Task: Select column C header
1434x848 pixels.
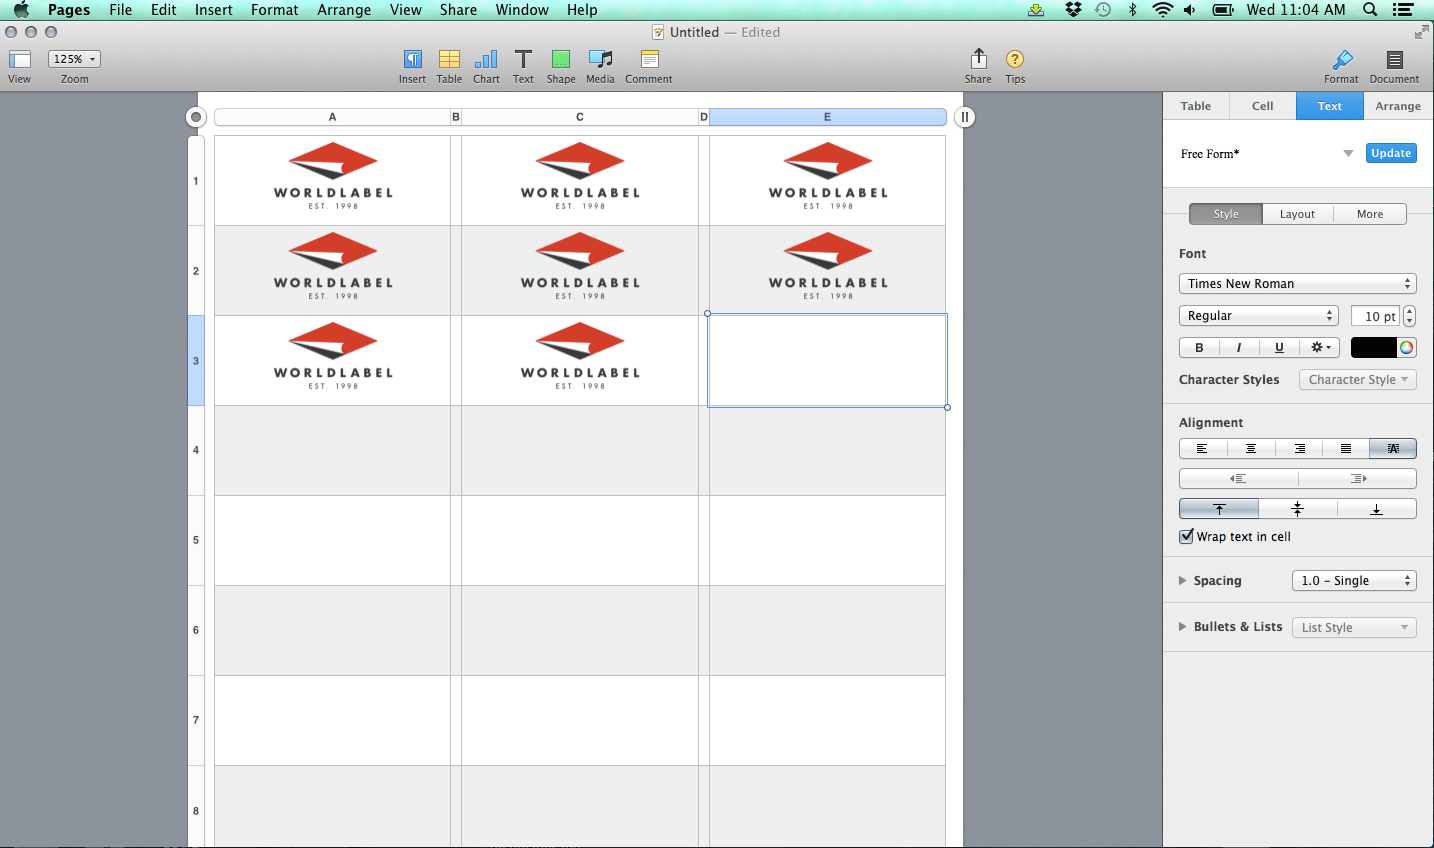Action: [579, 117]
